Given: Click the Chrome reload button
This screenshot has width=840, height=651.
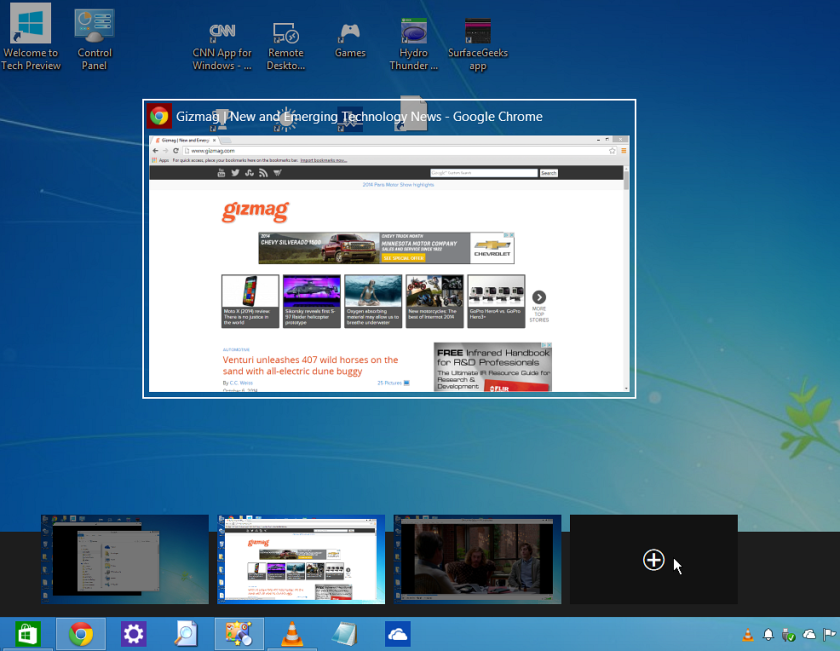Looking at the screenshot, I should (175, 151).
